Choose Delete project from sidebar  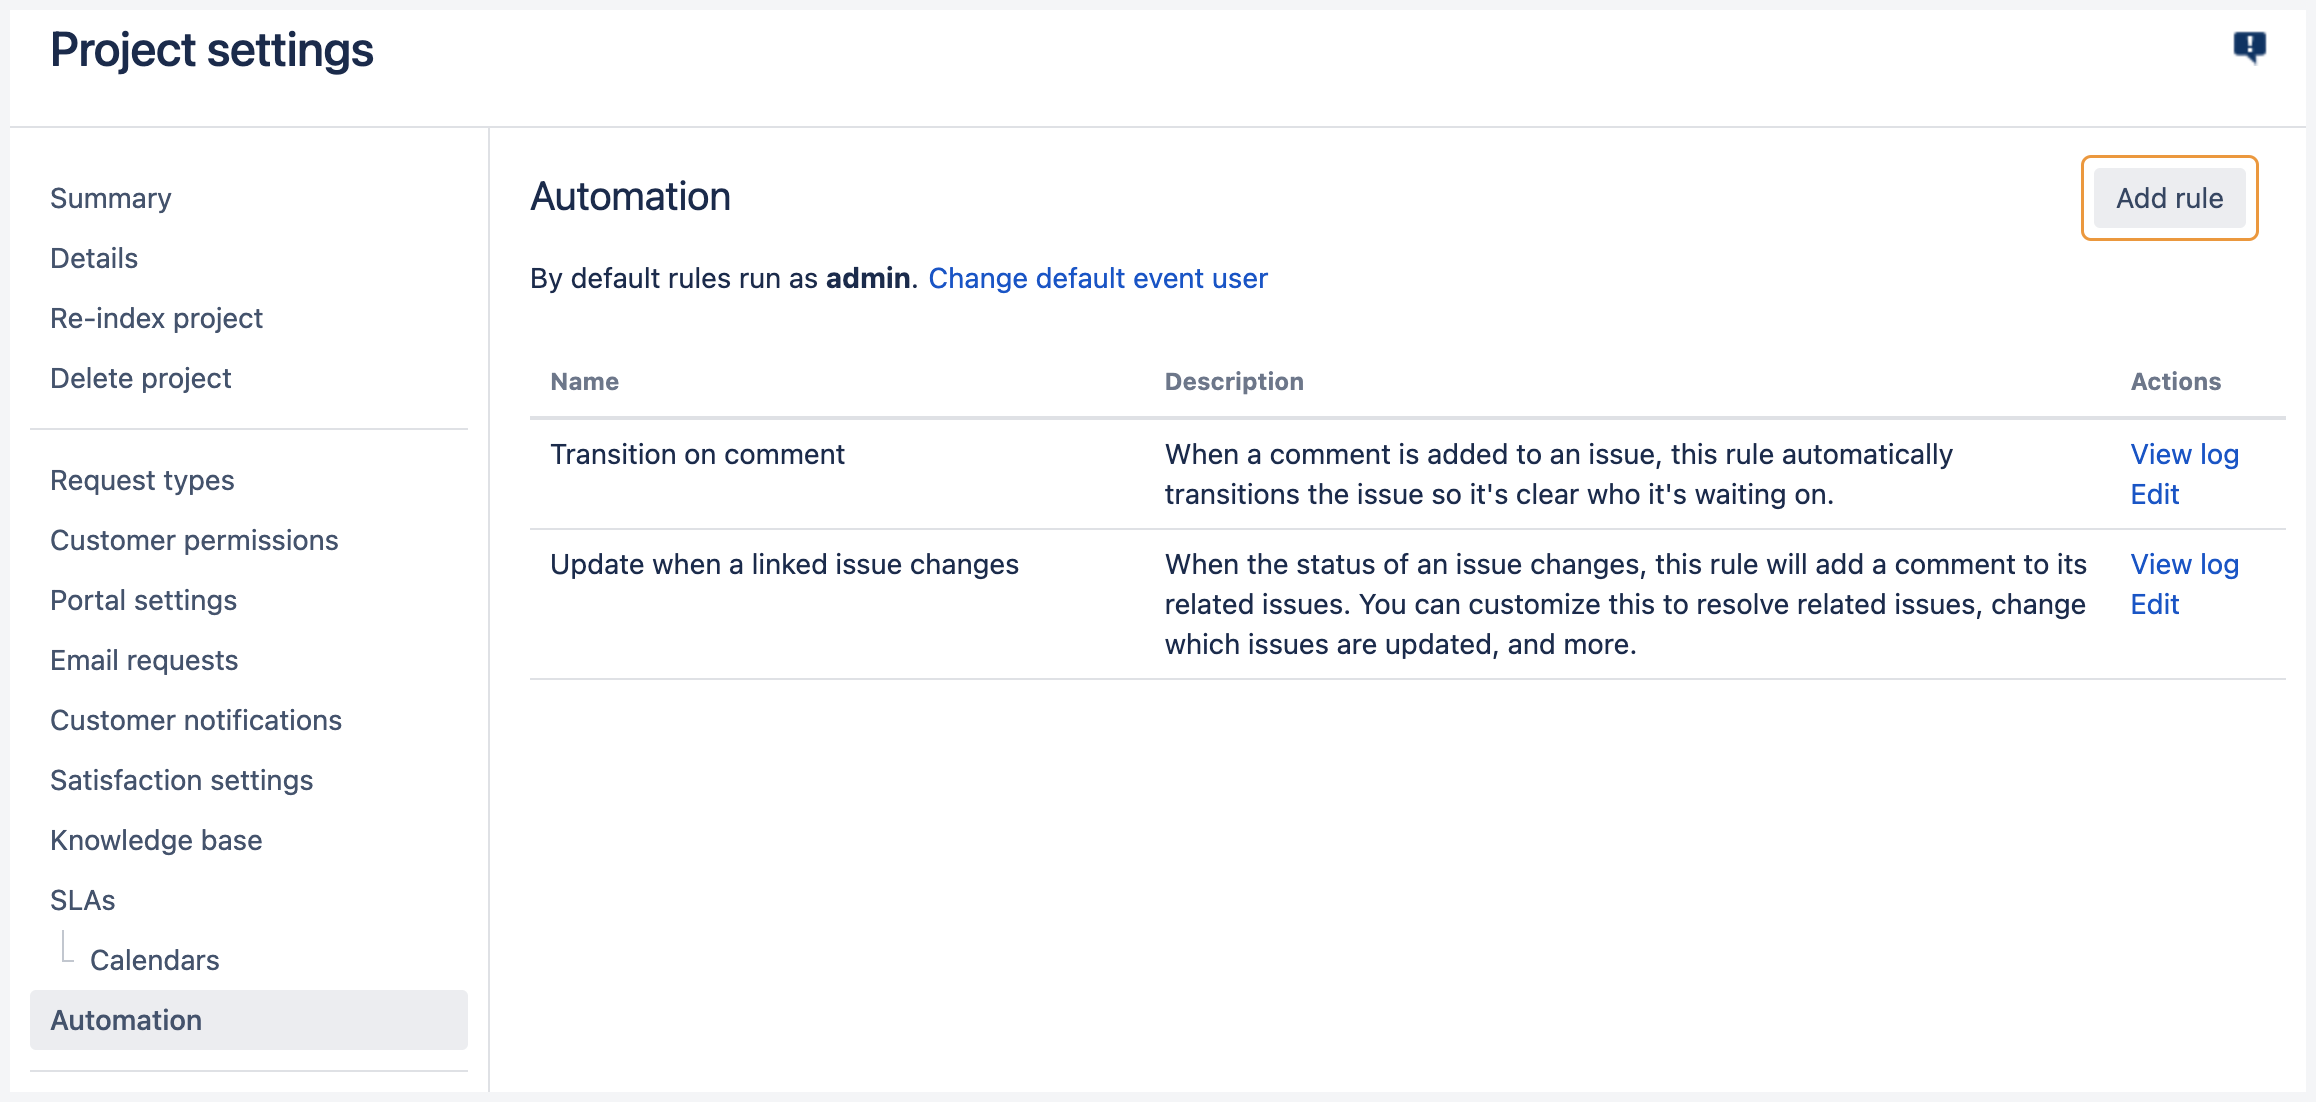141,378
